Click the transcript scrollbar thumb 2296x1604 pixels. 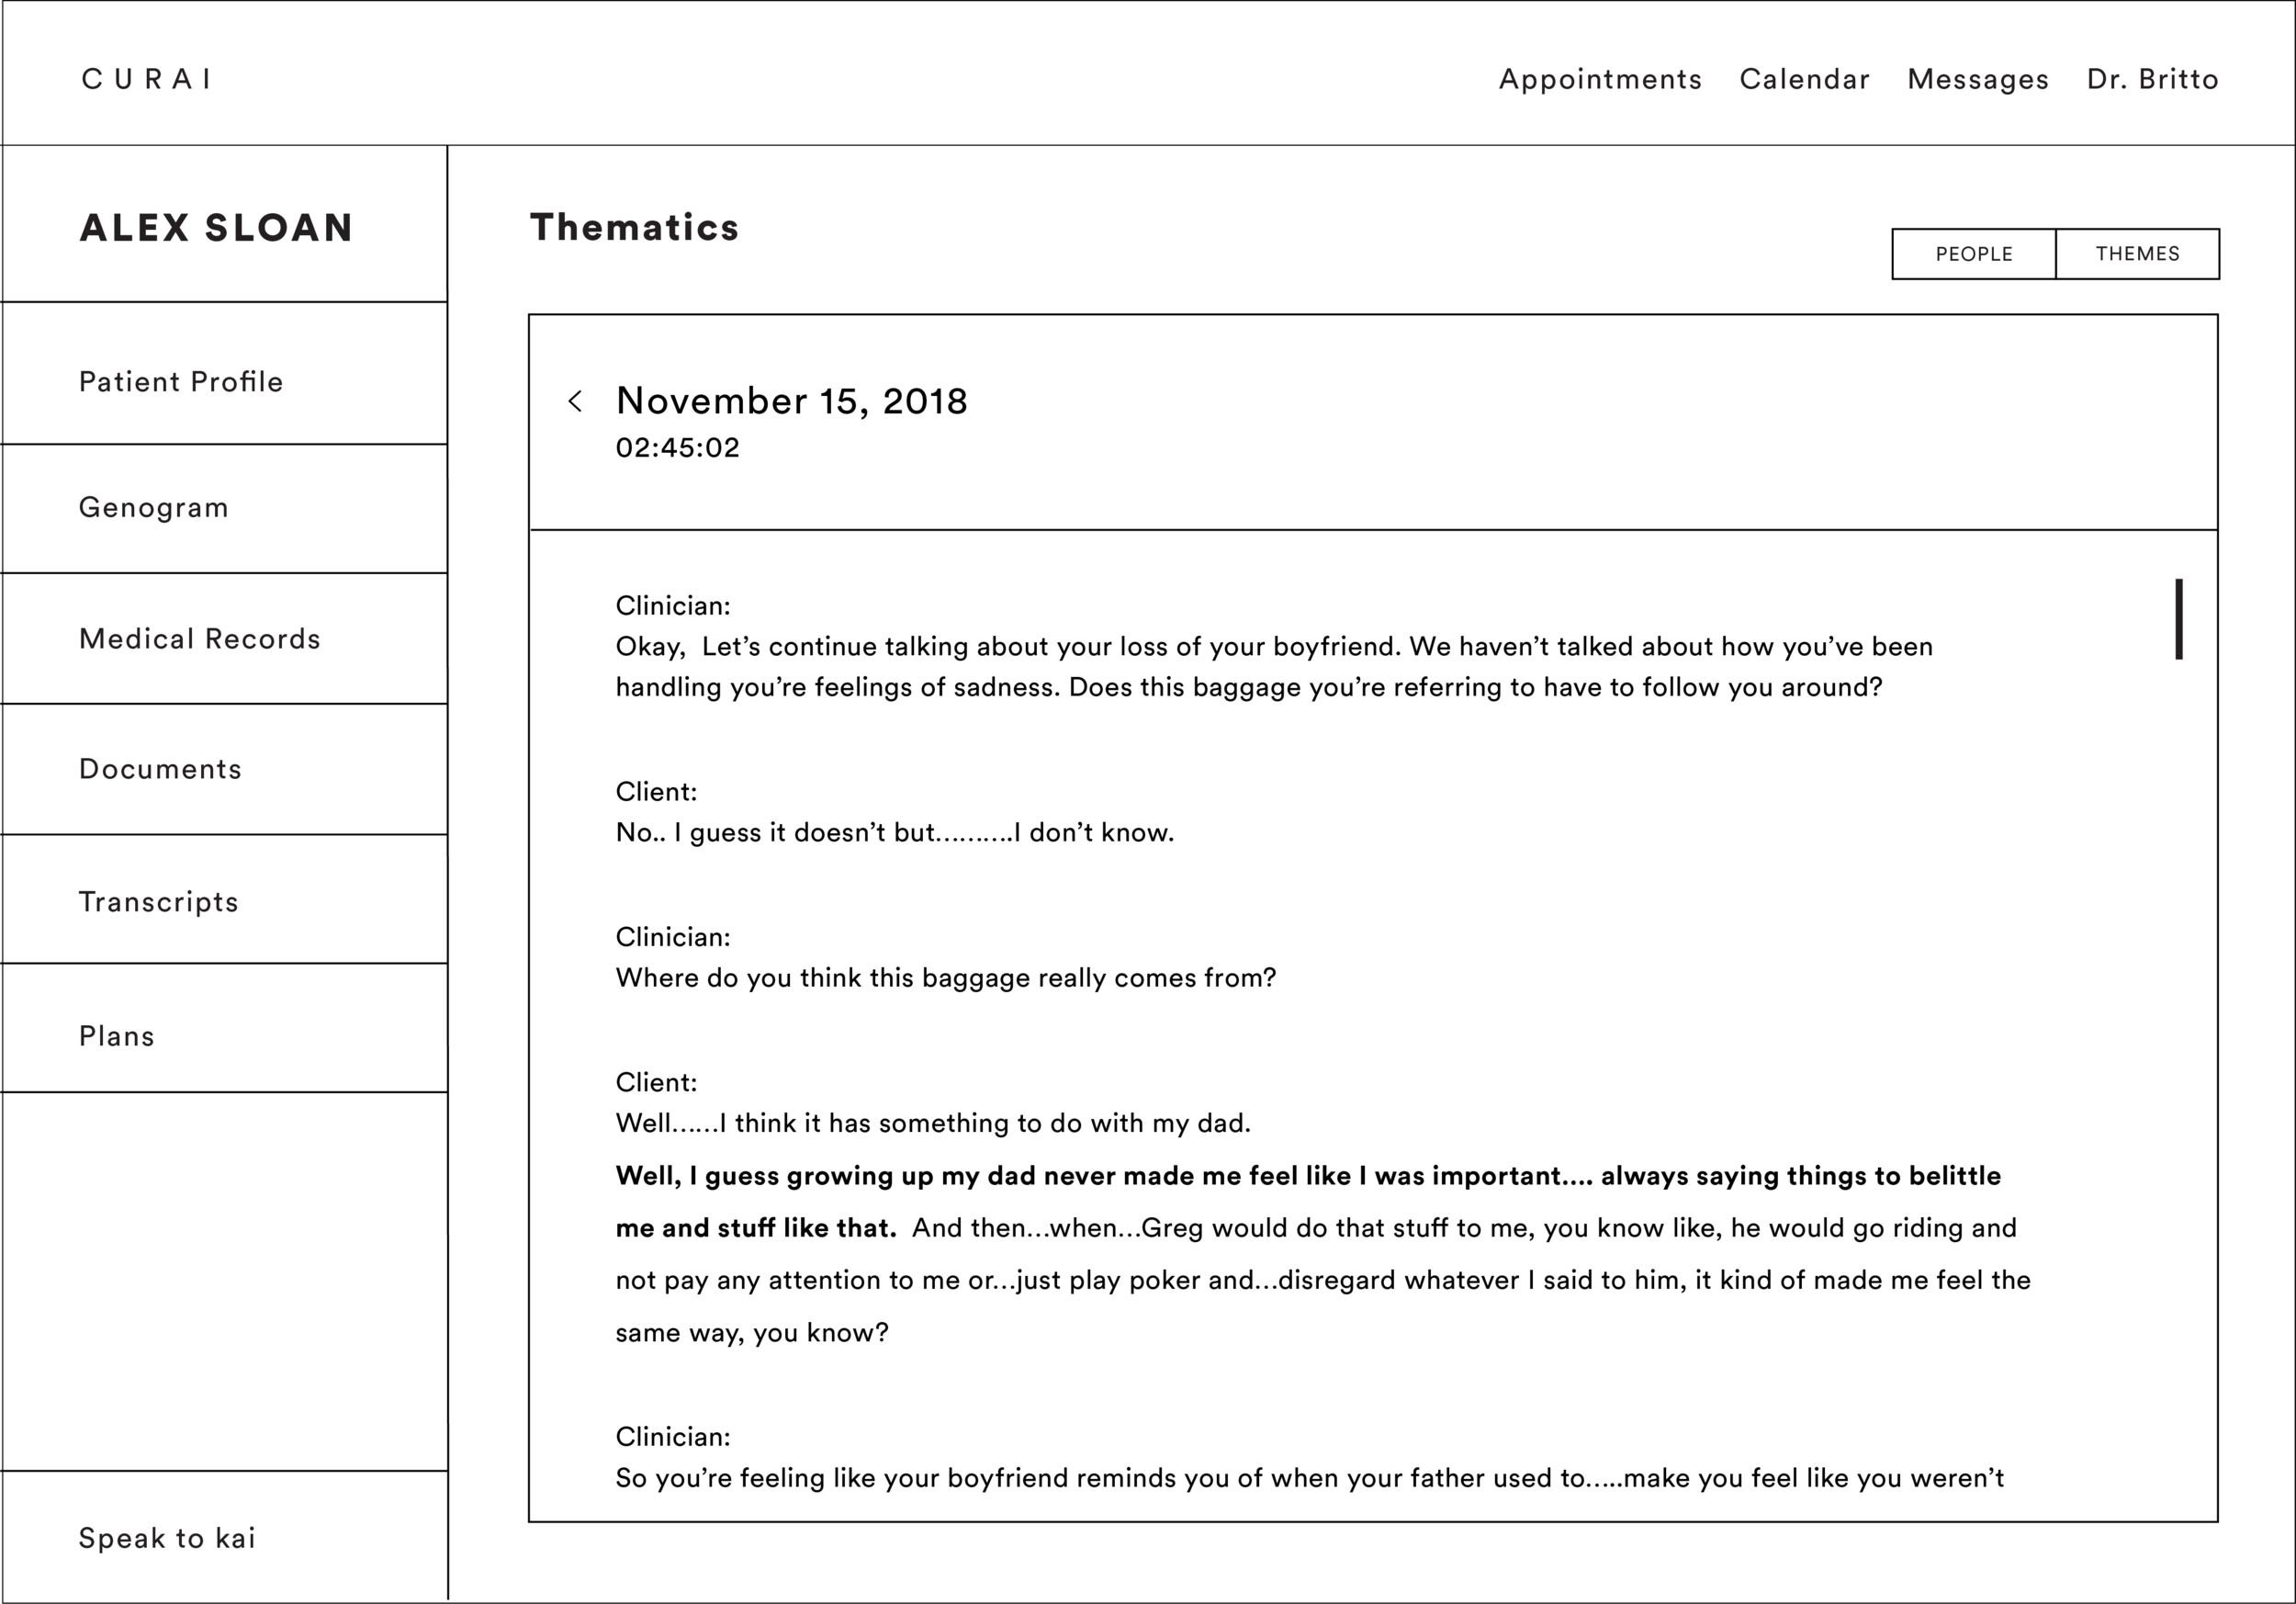(2178, 619)
